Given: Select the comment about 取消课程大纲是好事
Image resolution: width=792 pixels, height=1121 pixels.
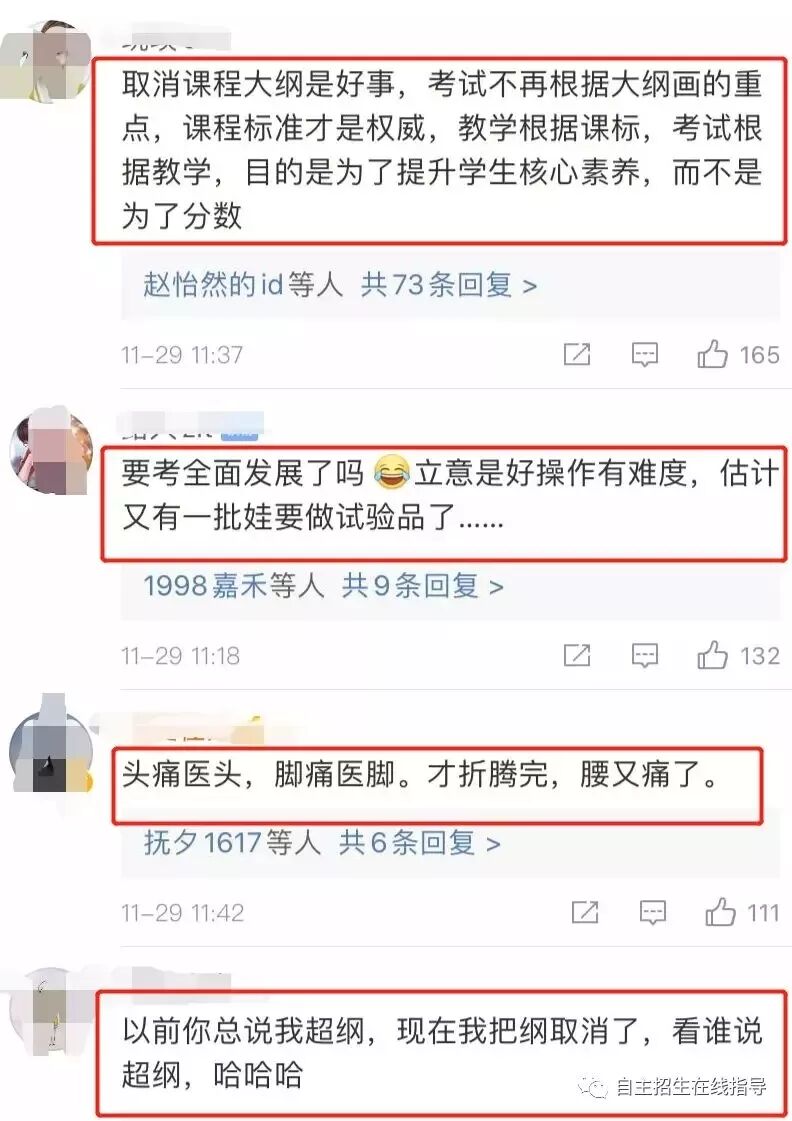Looking at the screenshot, I should click(441, 150).
